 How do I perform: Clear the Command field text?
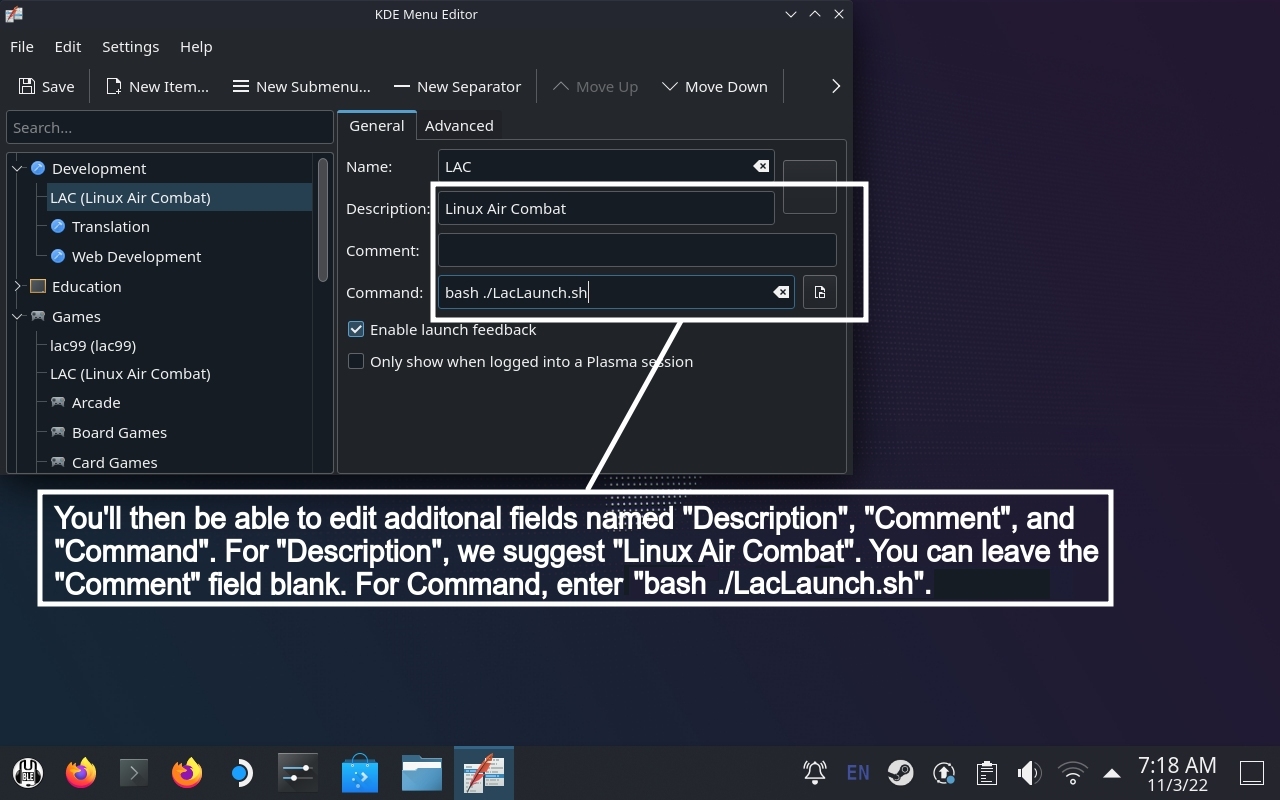pyautogui.click(x=781, y=292)
